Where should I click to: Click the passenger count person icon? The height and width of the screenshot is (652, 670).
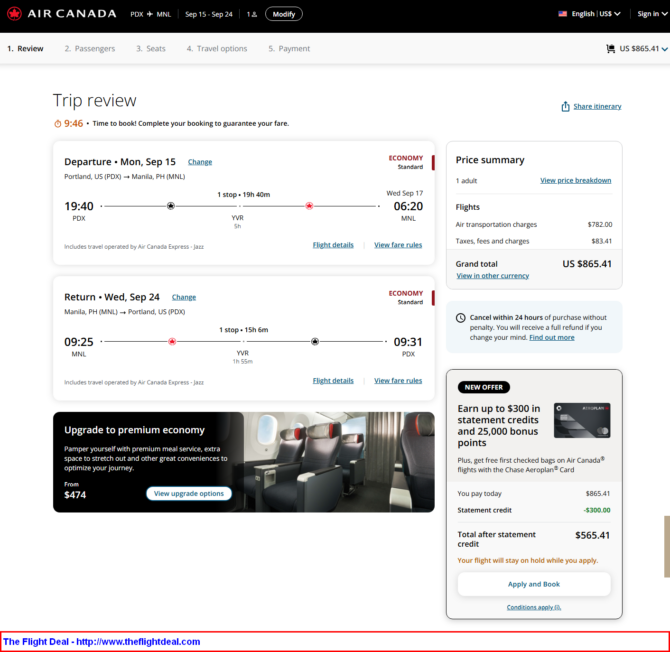pyautogui.click(x=254, y=15)
